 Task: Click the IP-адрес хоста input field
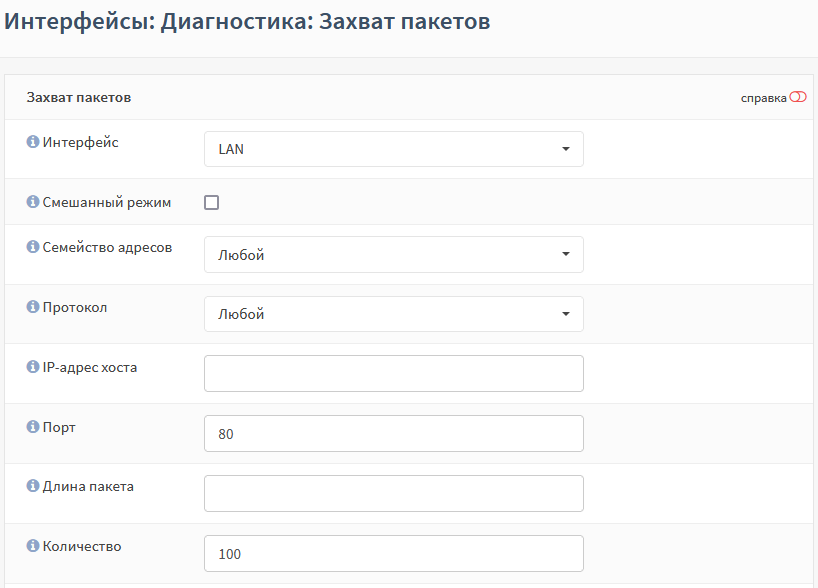point(393,374)
